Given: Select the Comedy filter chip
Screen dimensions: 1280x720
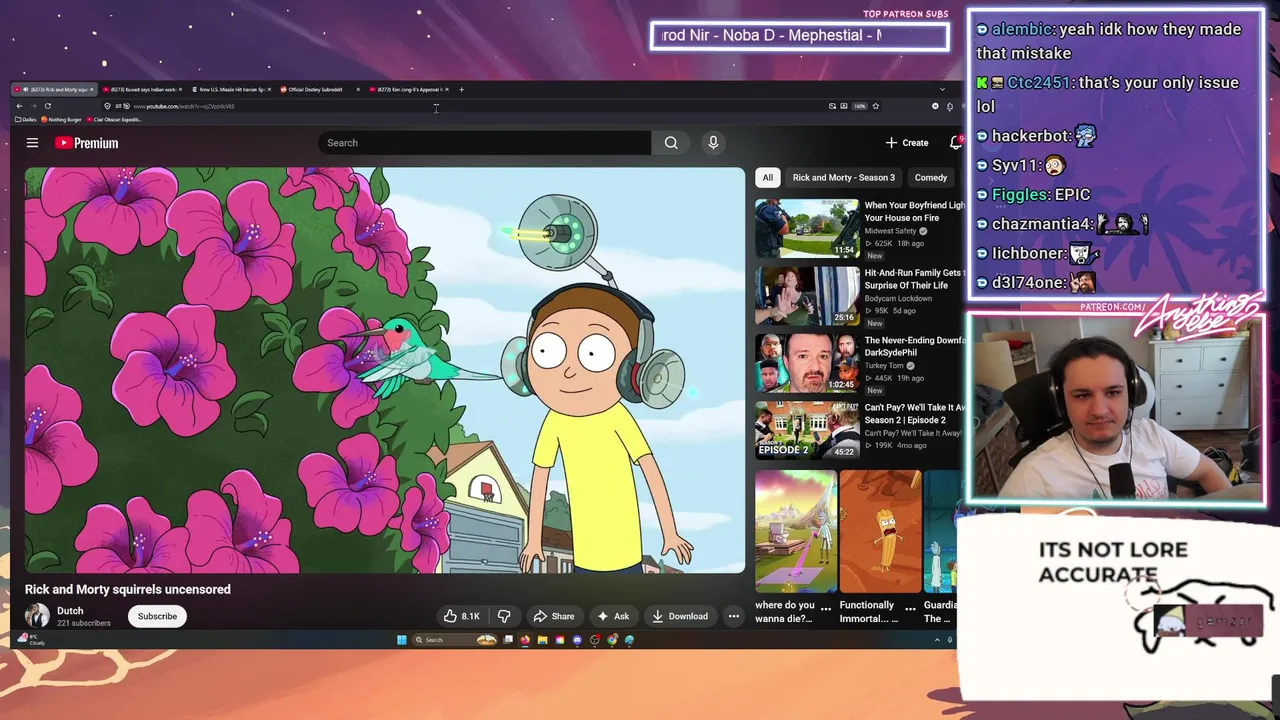Looking at the screenshot, I should pos(931,178).
